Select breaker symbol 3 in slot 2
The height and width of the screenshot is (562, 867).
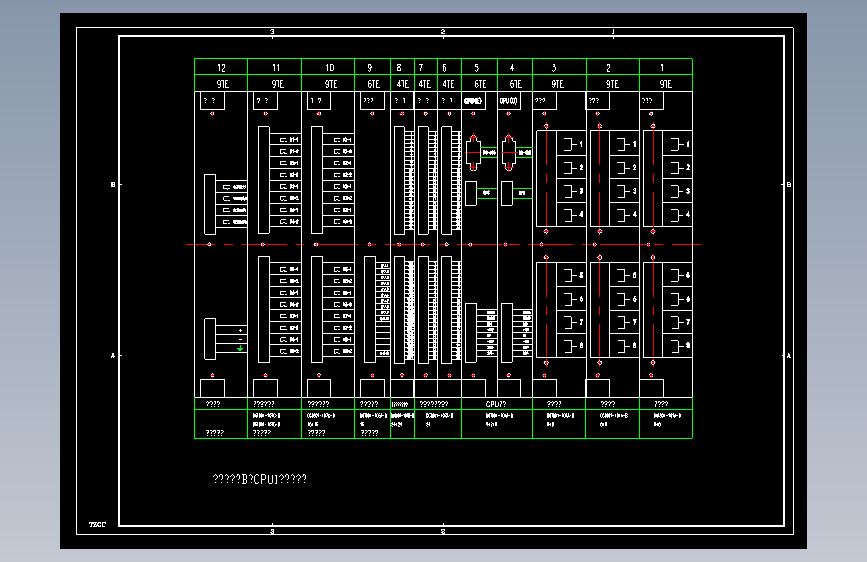(624, 191)
